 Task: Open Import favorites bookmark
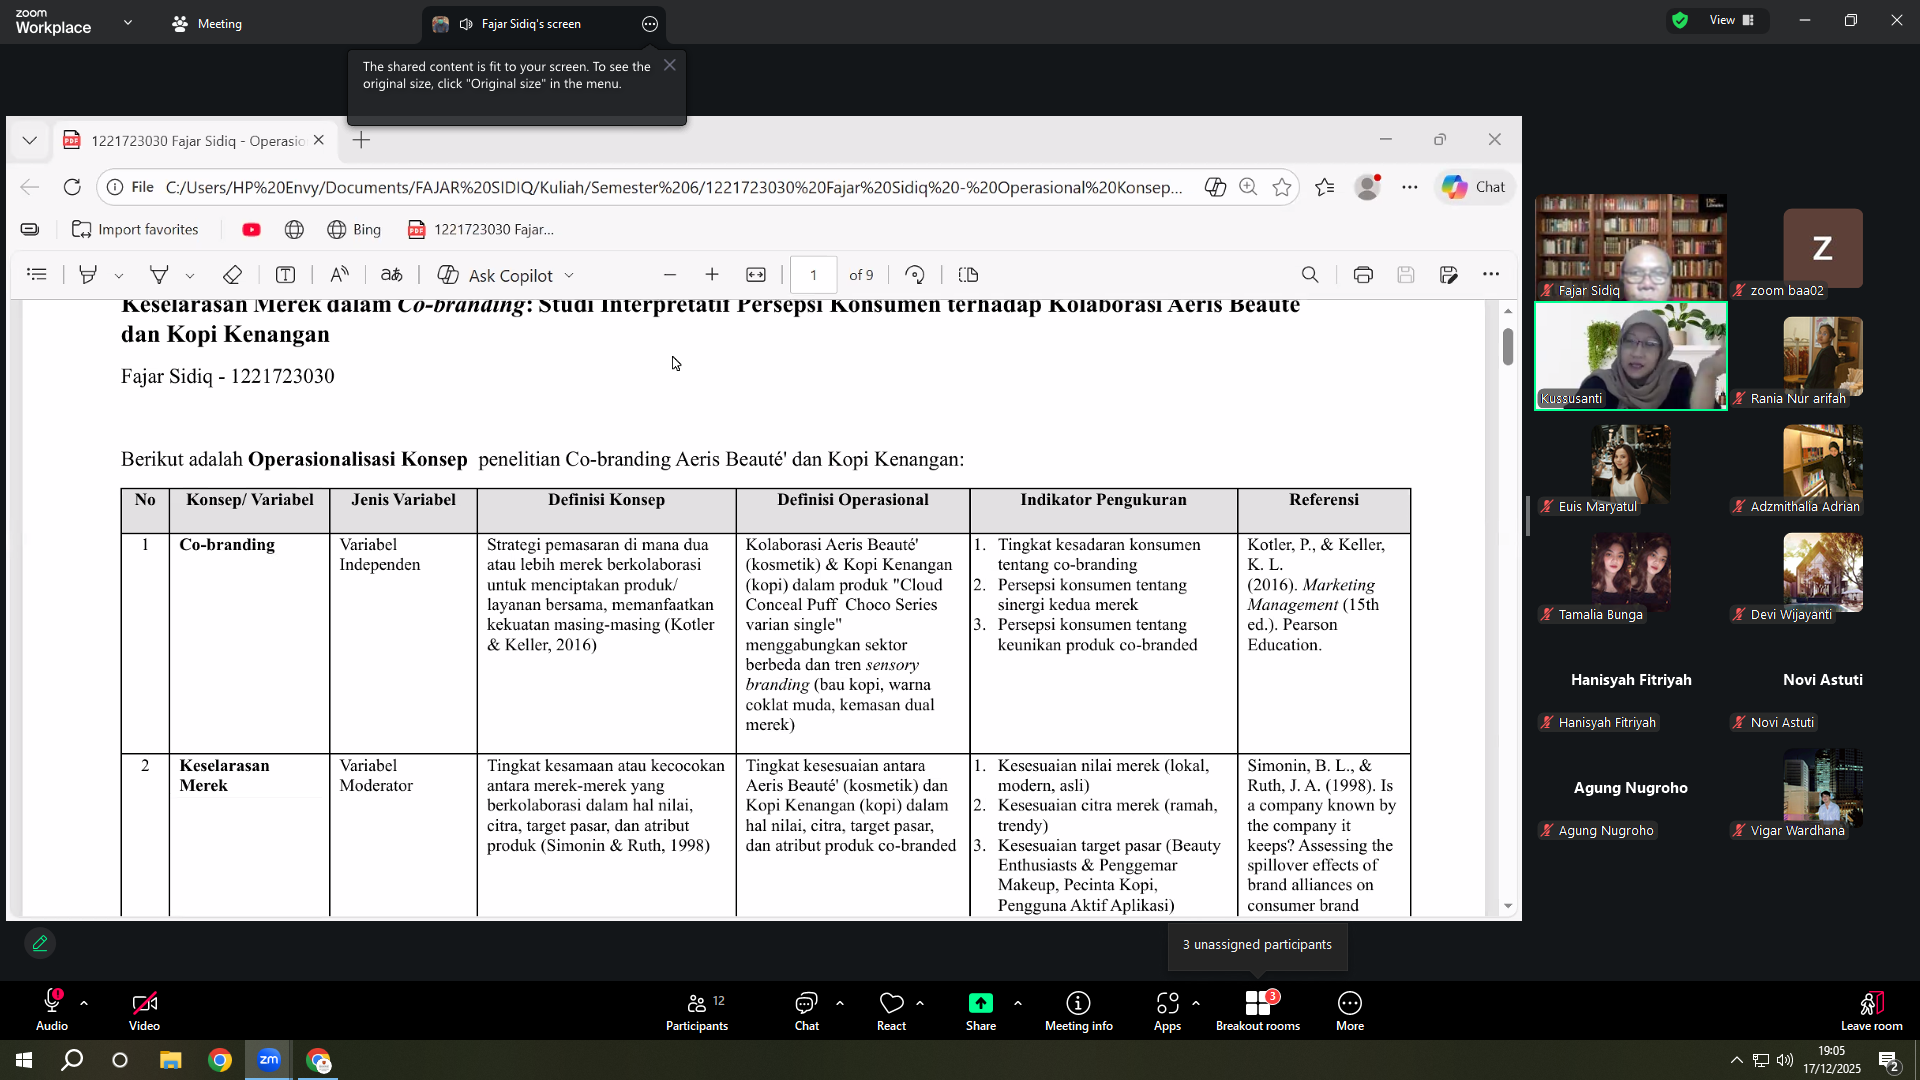click(135, 229)
